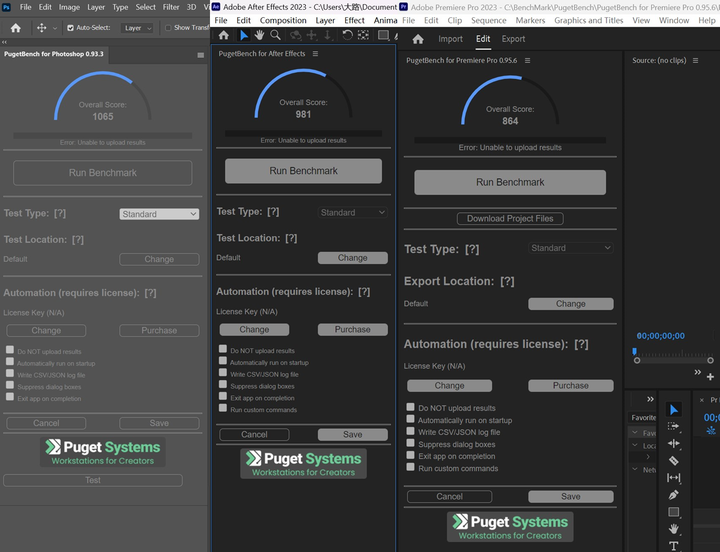This screenshot has height=552, width=720.
Task: Click the Test button in Photoshop panel
Action: (x=93, y=480)
